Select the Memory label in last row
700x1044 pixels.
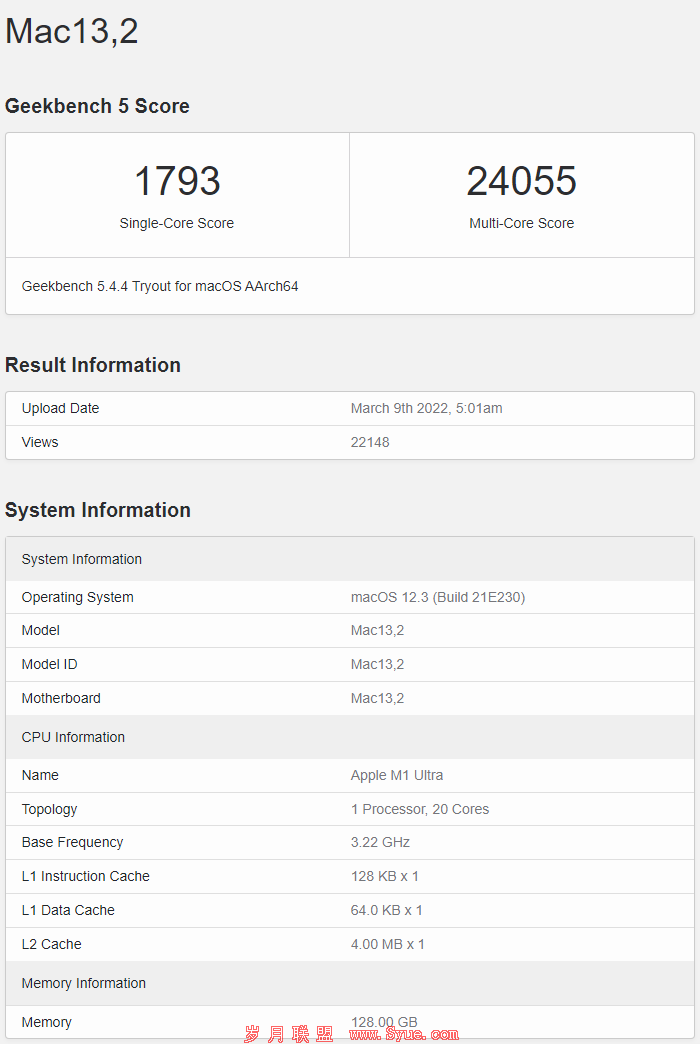[46, 1022]
